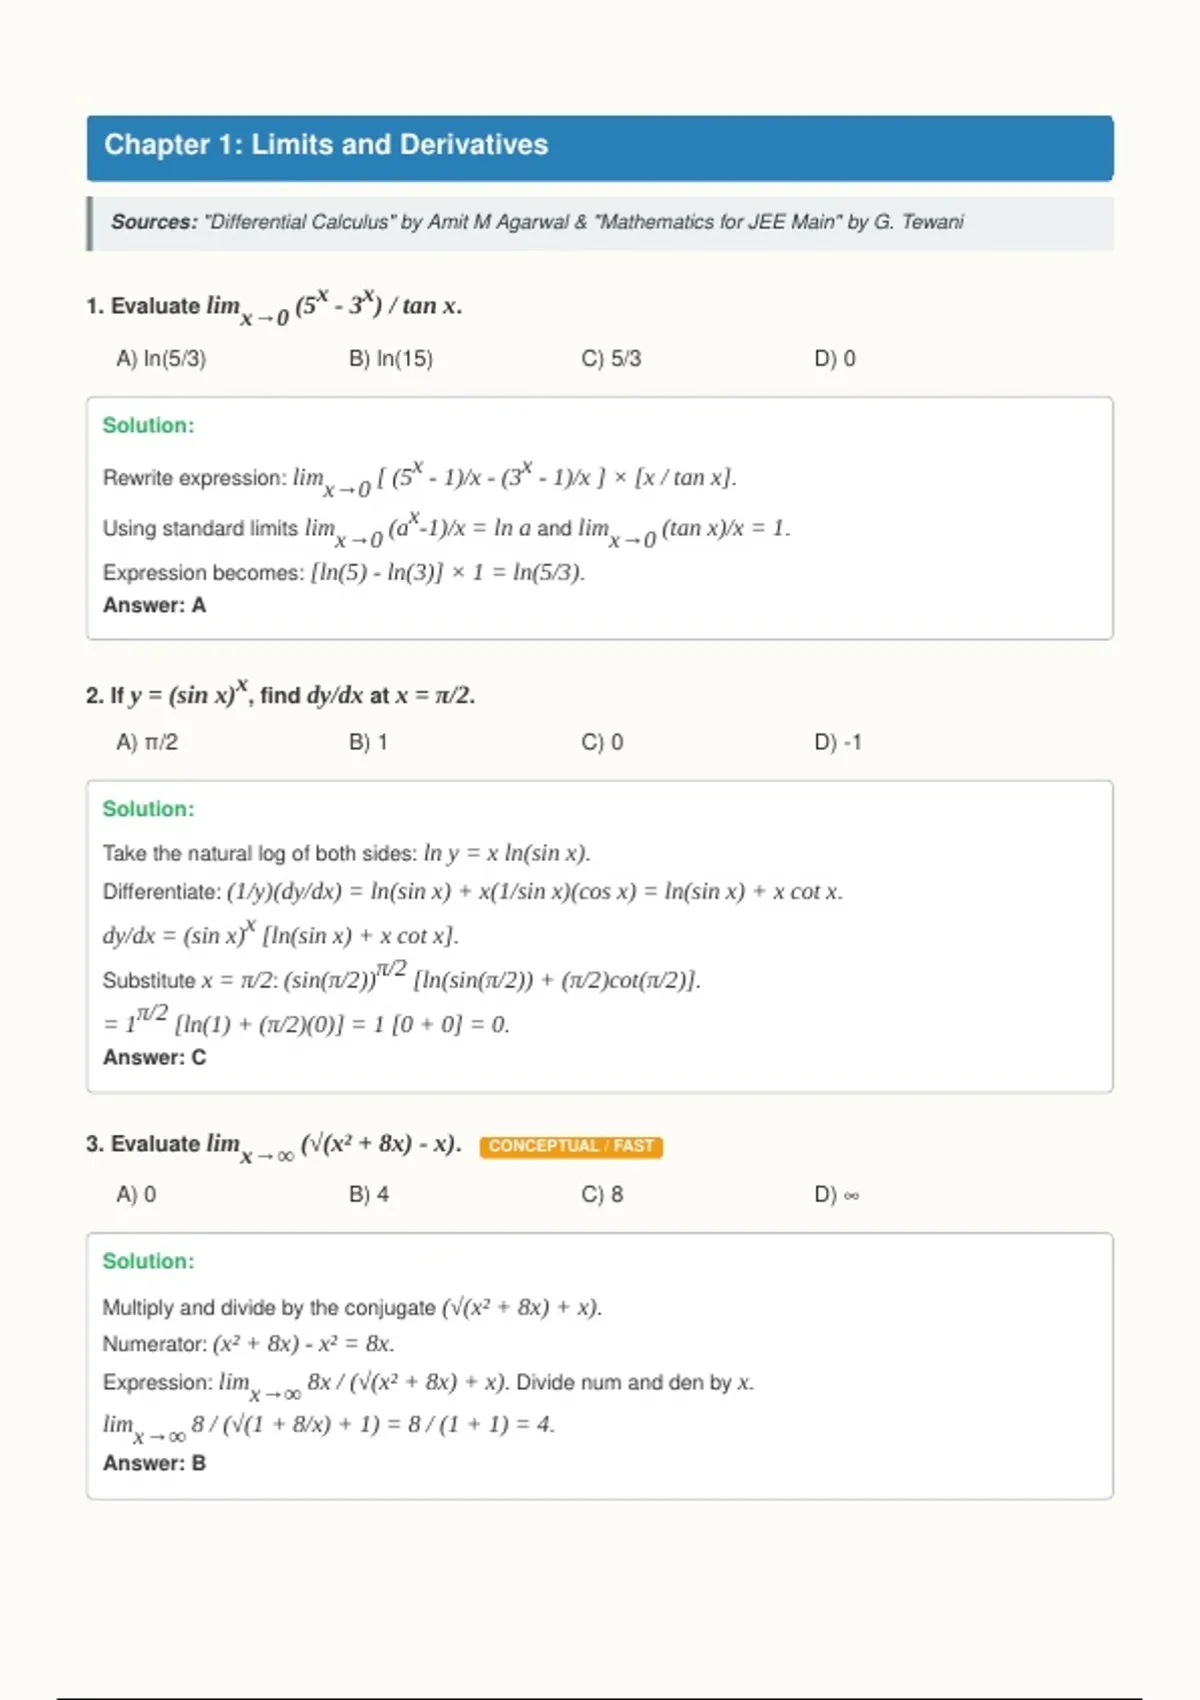Select option A) ln(5/3) for question 1
The height and width of the screenshot is (1700, 1200).
(161, 359)
